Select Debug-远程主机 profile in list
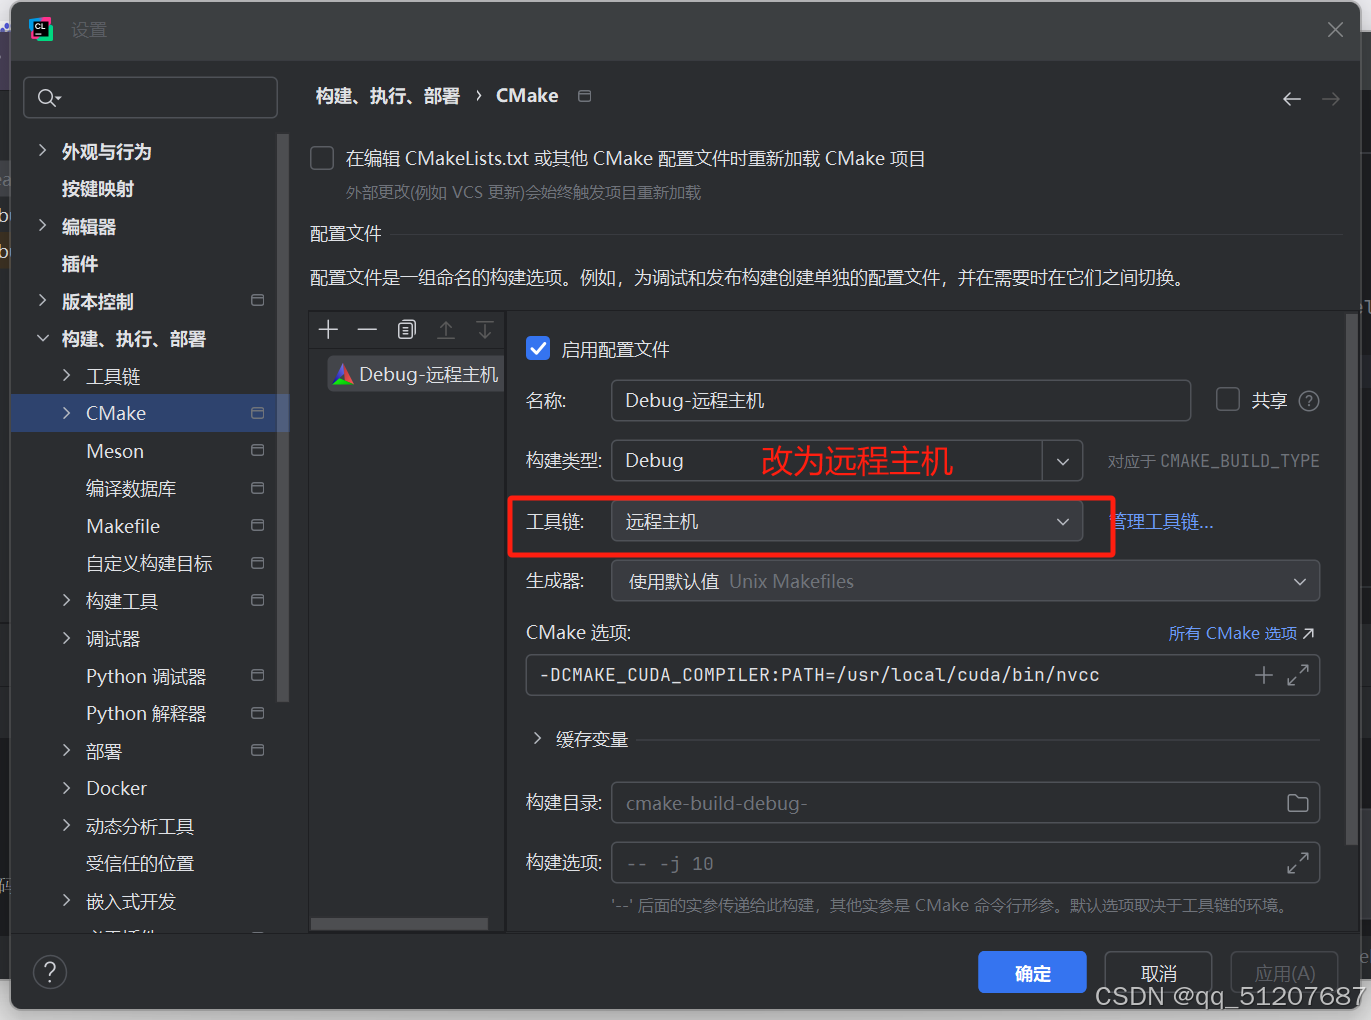Image resolution: width=1371 pixels, height=1020 pixels. (416, 375)
